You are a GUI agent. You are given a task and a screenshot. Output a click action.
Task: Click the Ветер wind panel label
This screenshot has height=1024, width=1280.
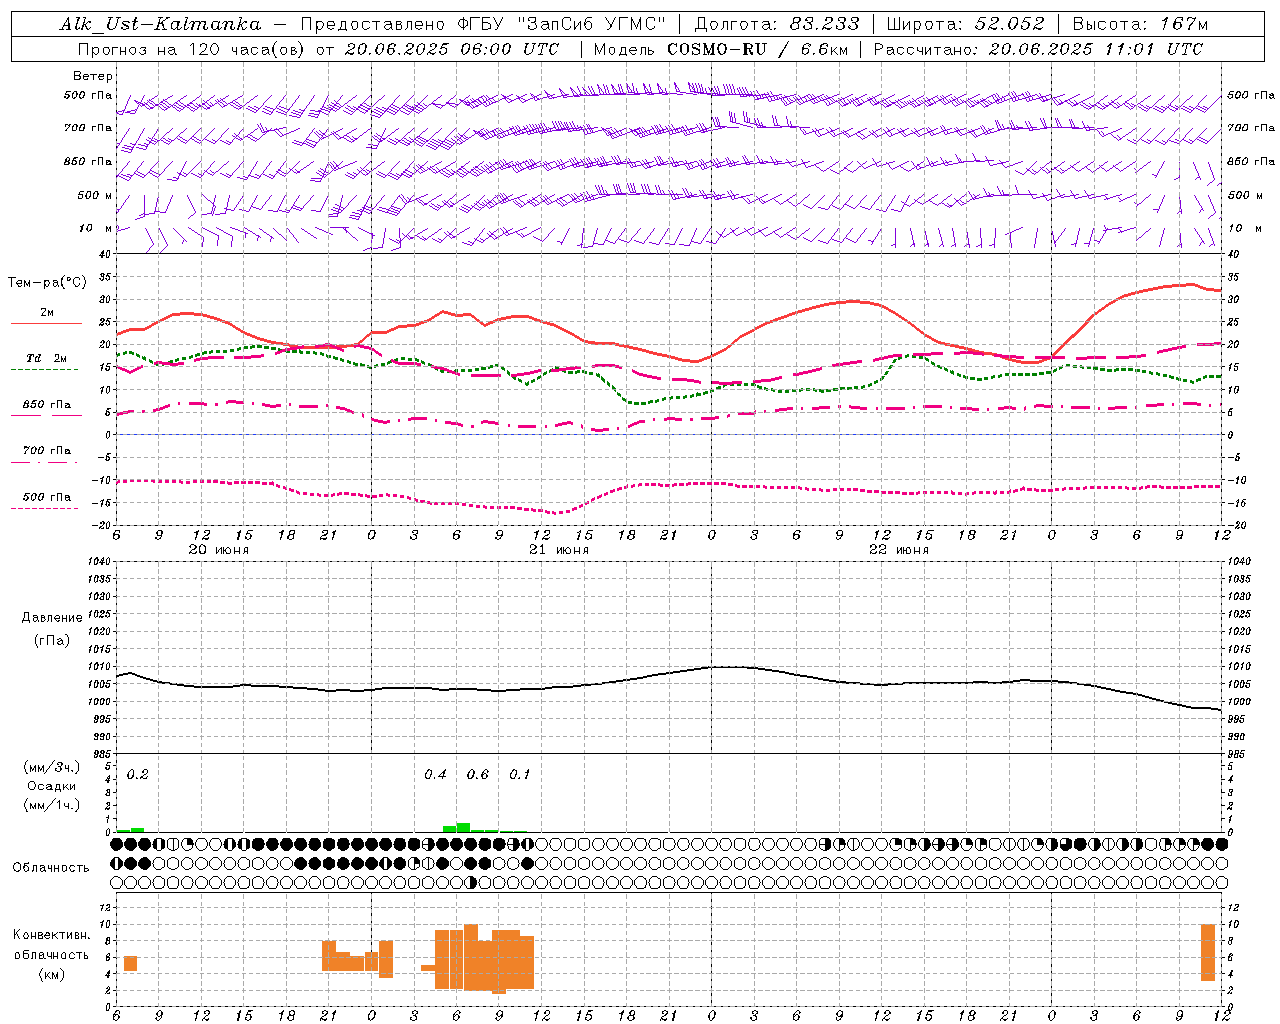93,76
